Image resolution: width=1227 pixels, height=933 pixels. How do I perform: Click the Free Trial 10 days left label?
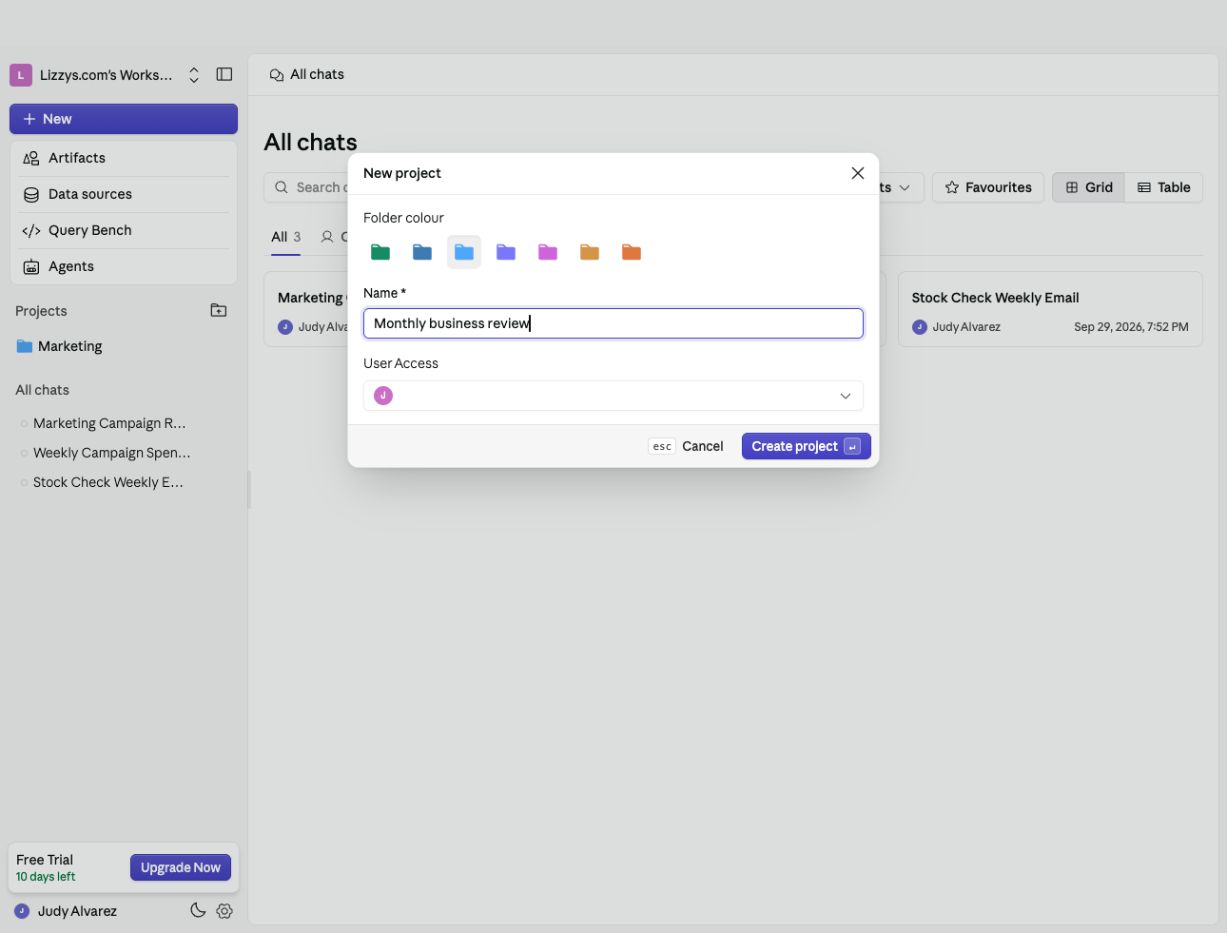[x=46, y=867]
